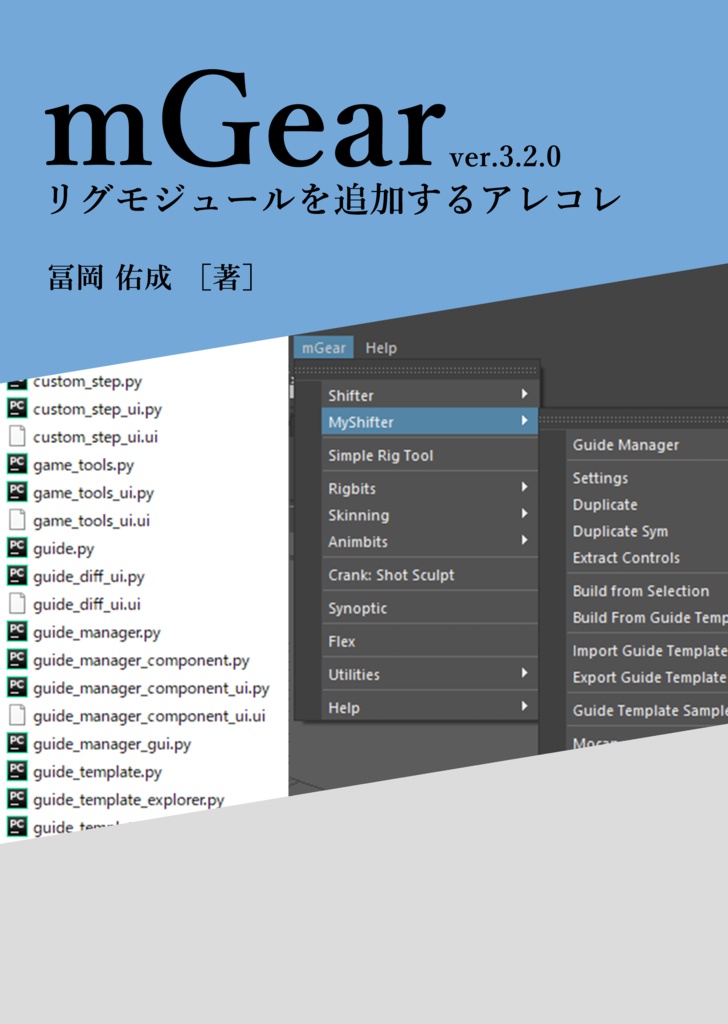
Task: Expand the Utilities submenu arrow
Action: (524, 673)
